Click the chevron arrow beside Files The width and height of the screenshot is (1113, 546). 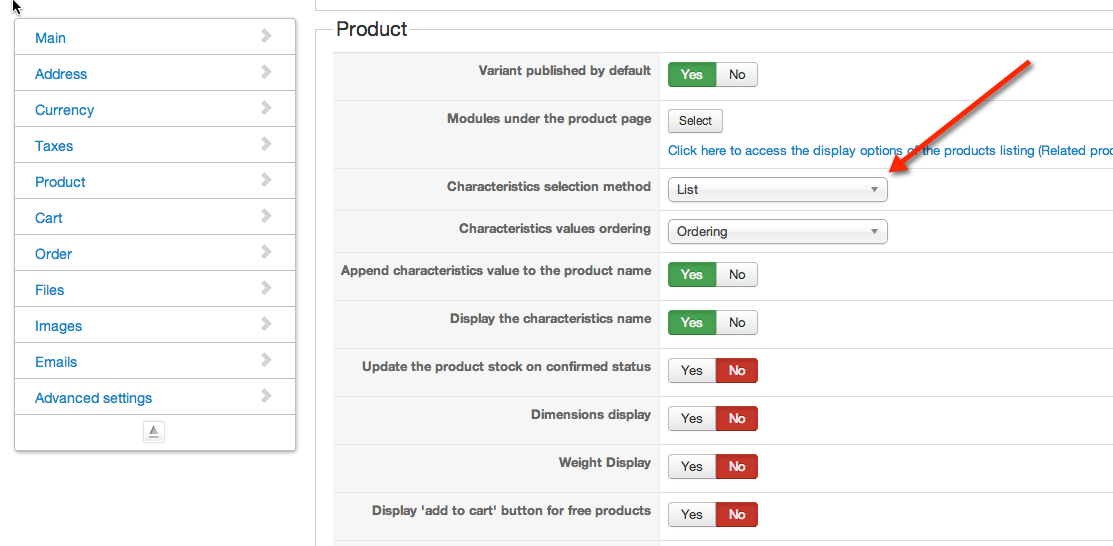[266, 288]
